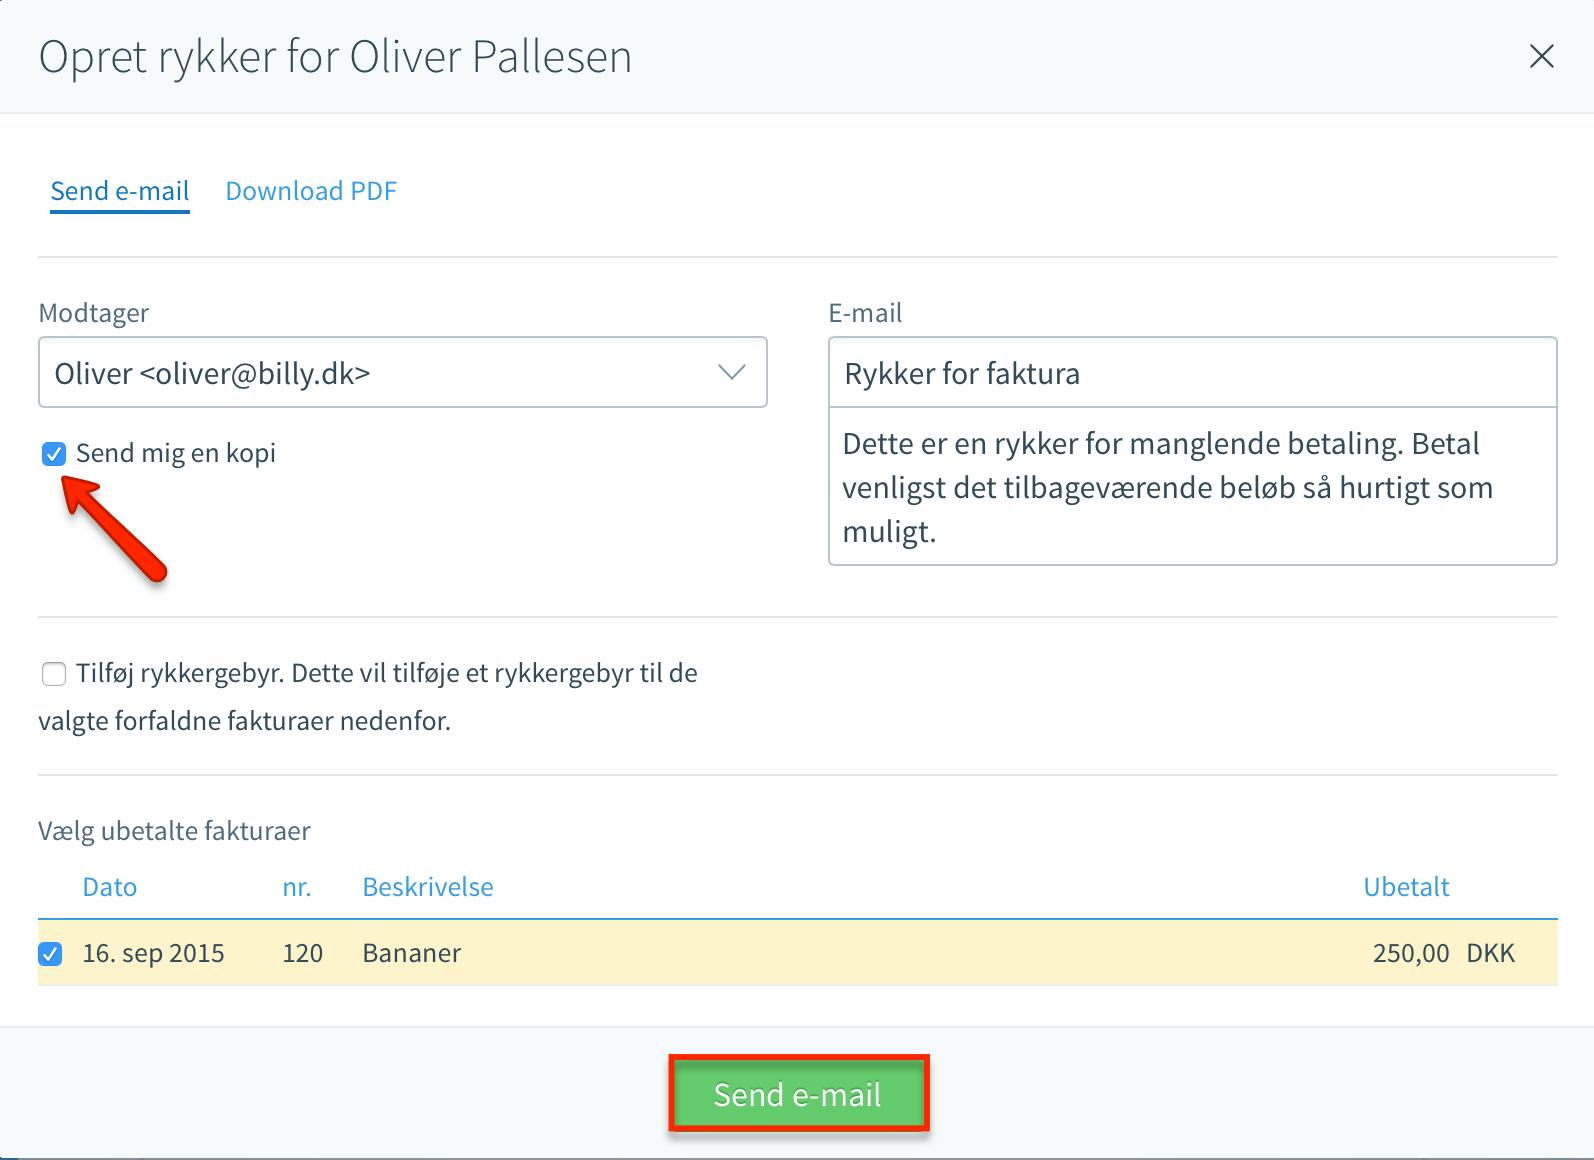
Task: Sort invoices by Beskrivelse column
Action: point(428,887)
